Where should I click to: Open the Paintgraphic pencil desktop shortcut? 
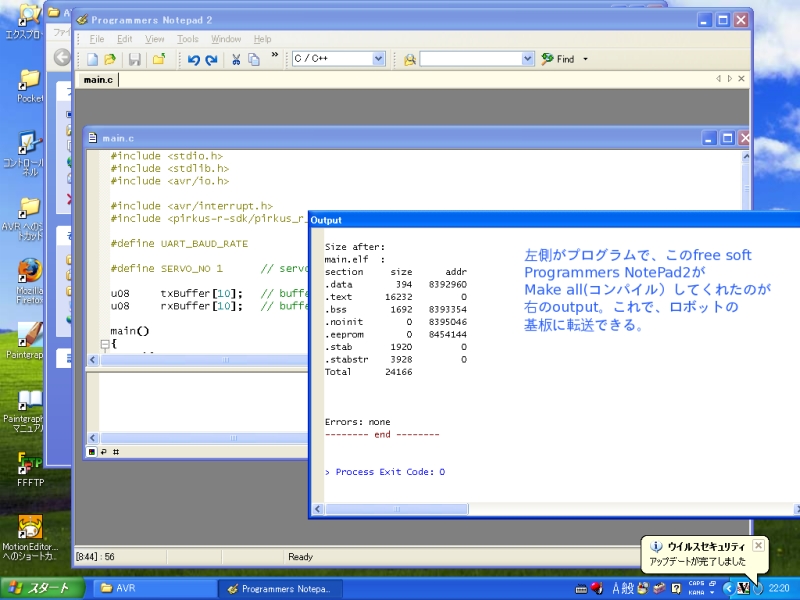pyautogui.click(x=25, y=340)
